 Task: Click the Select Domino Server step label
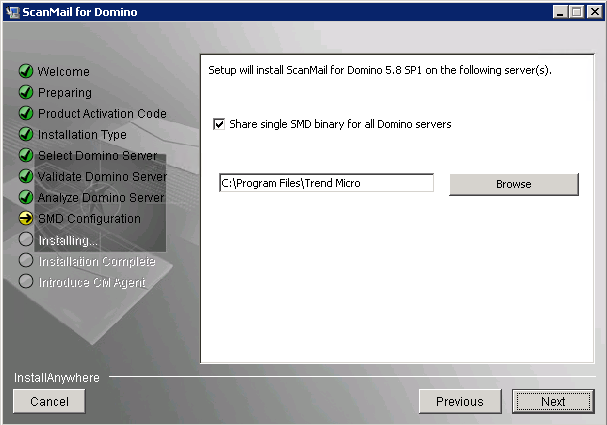pos(97,156)
